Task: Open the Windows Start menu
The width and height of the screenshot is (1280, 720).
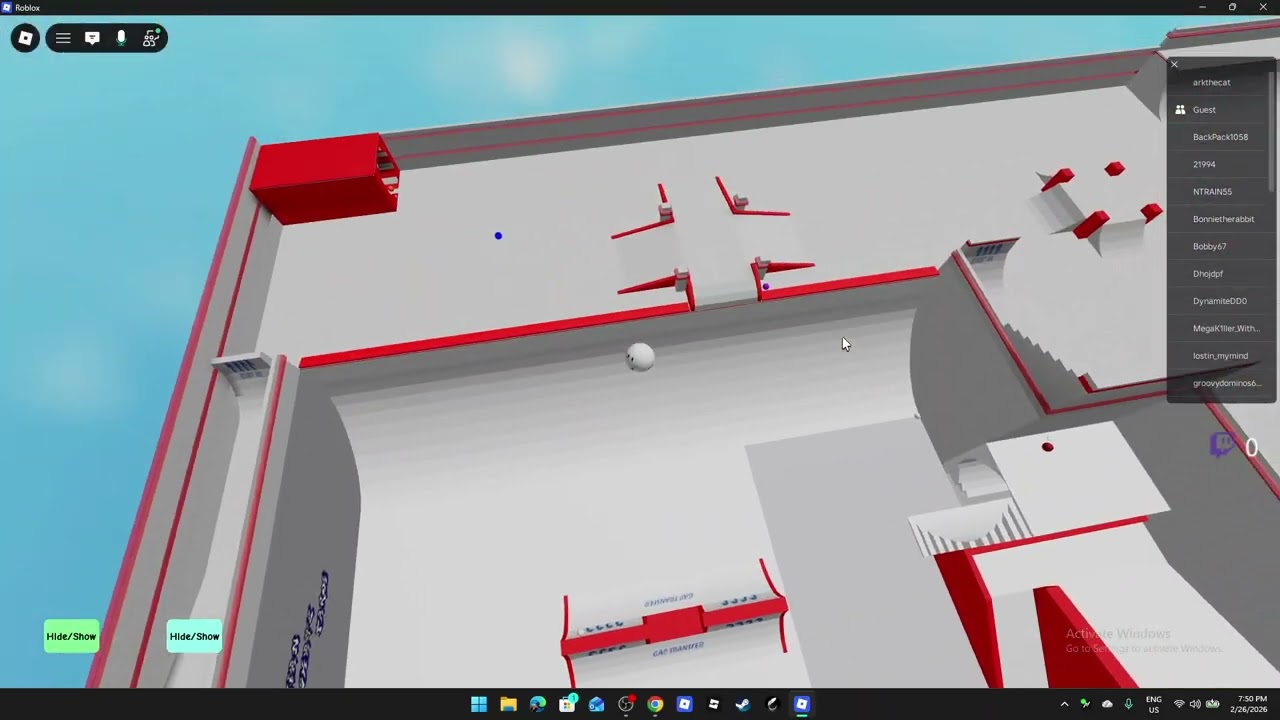Action: click(479, 704)
